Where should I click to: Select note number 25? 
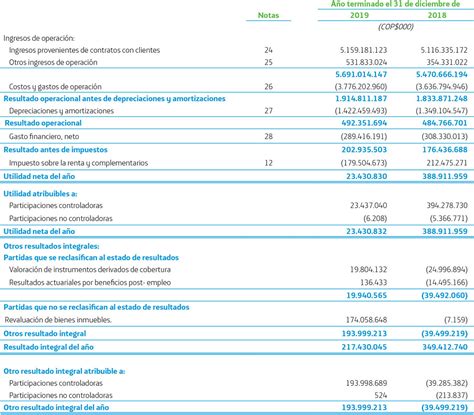click(x=268, y=62)
